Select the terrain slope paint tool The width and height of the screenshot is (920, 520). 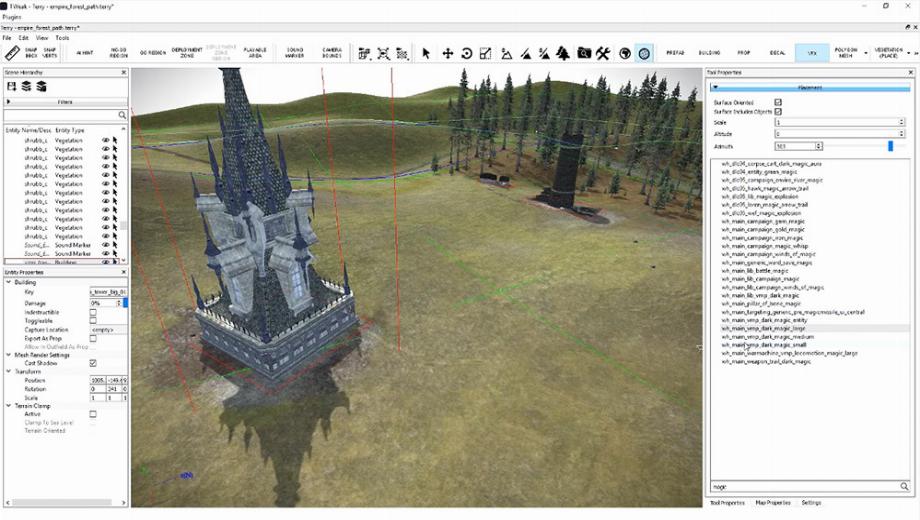point(526,53)
